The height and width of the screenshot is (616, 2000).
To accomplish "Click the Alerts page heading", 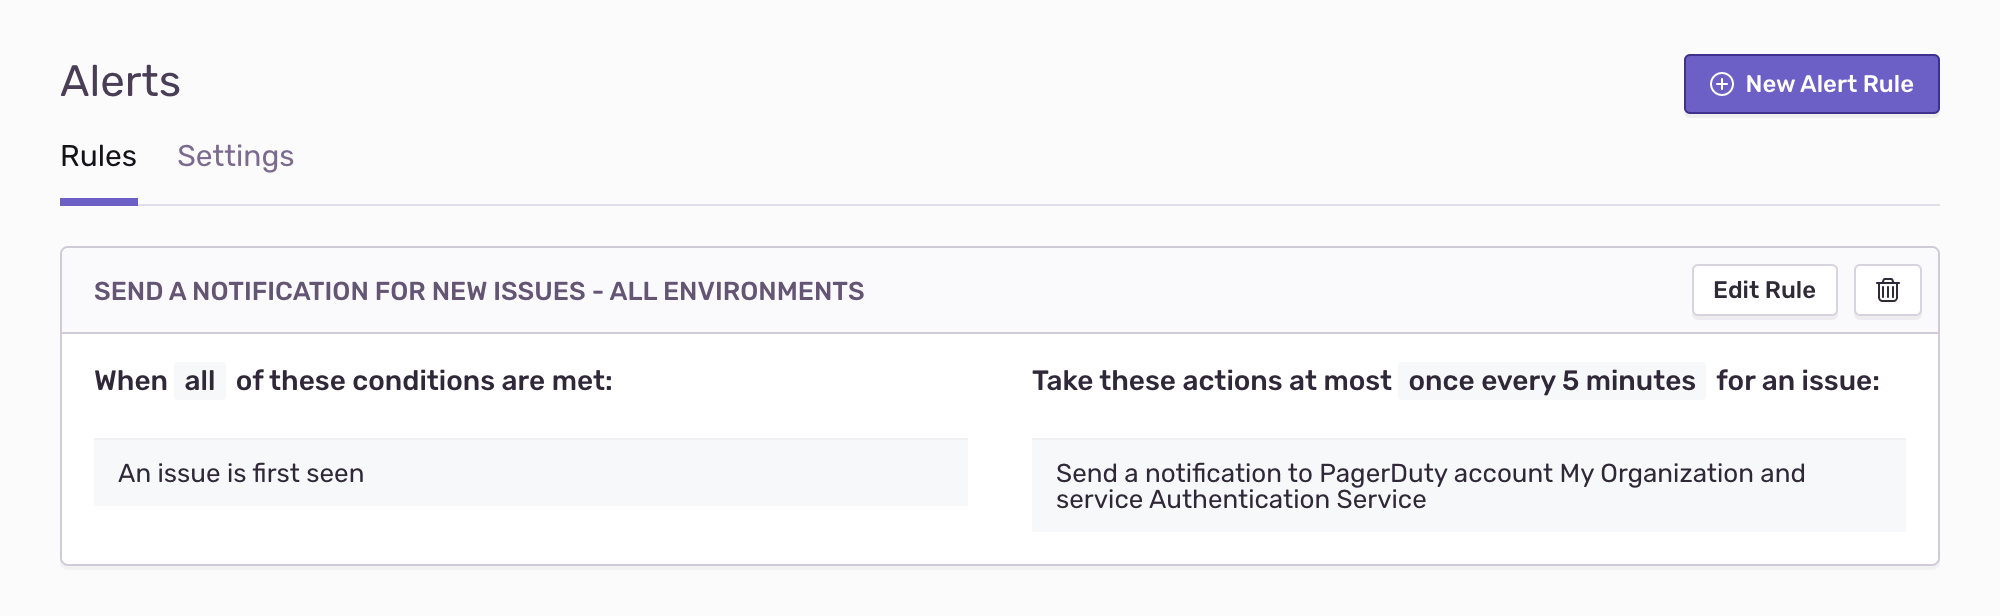I will coord(120,81).
